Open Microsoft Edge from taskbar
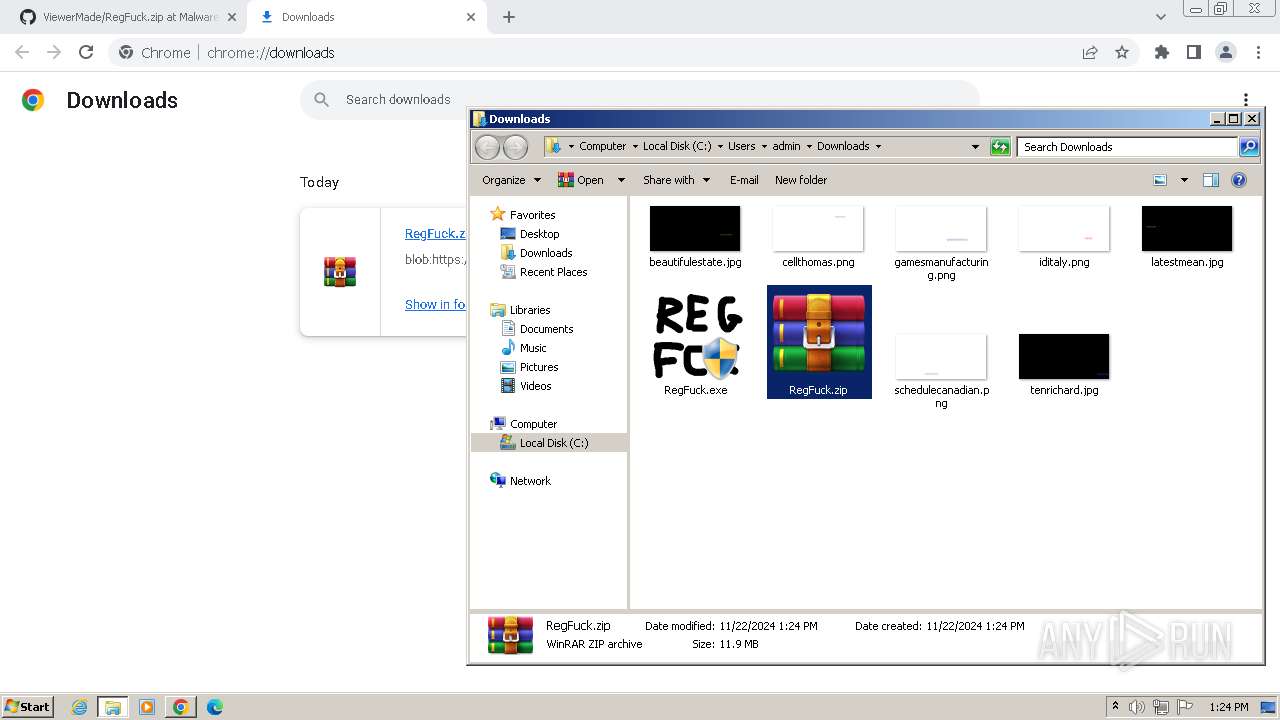The height and width of the screenshot is (720, 1280). coord(215,707)
